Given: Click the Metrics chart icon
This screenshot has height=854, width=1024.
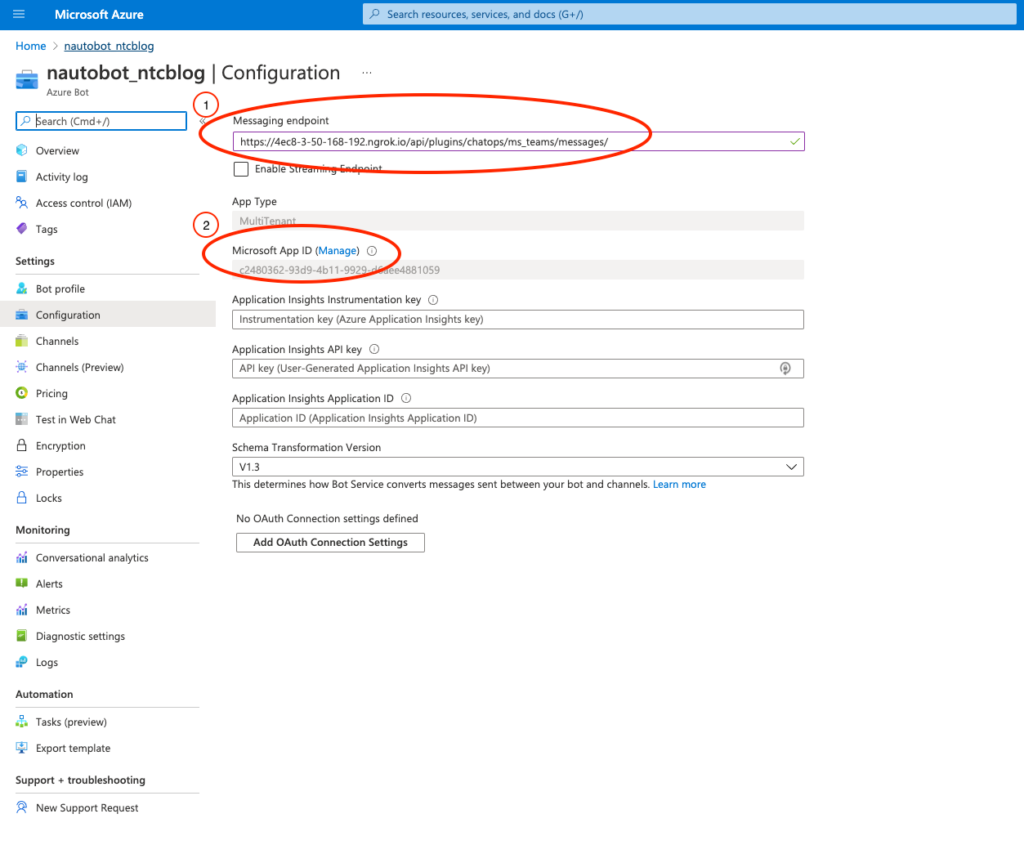Looking at the screenshot, I should pos(22,610).
